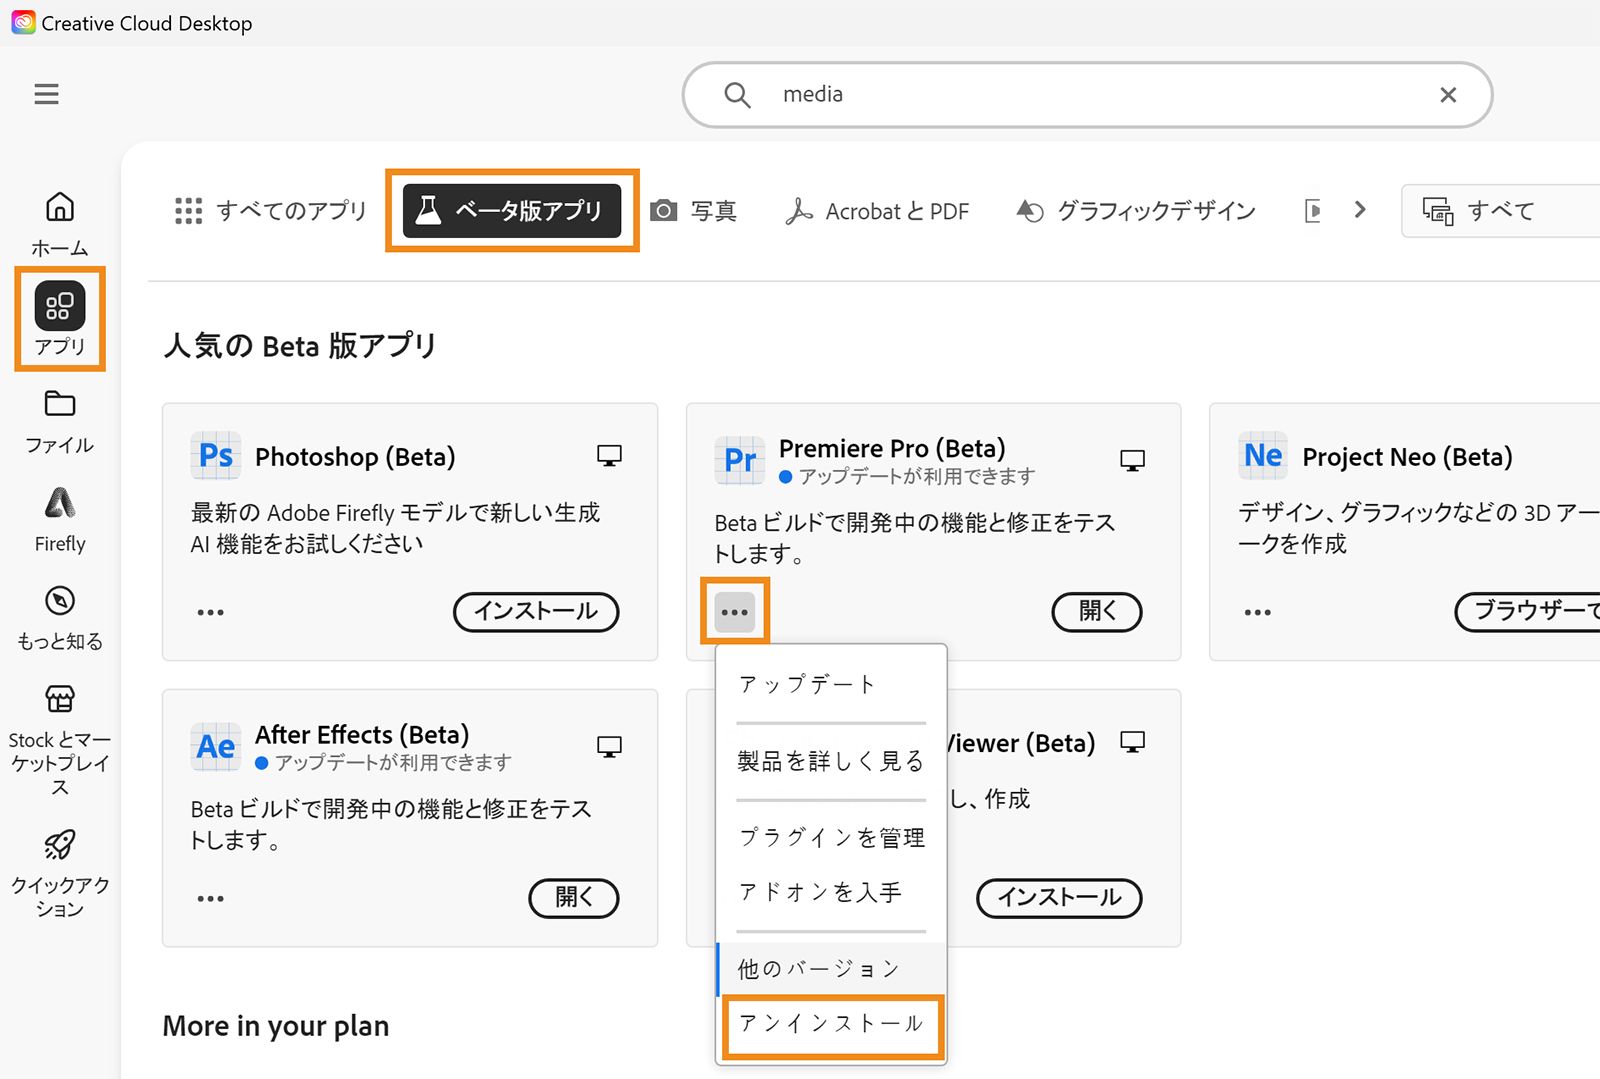Select アプリ in the sidebar
This screenshot has height=1079, width=1600.
(60, 319)
